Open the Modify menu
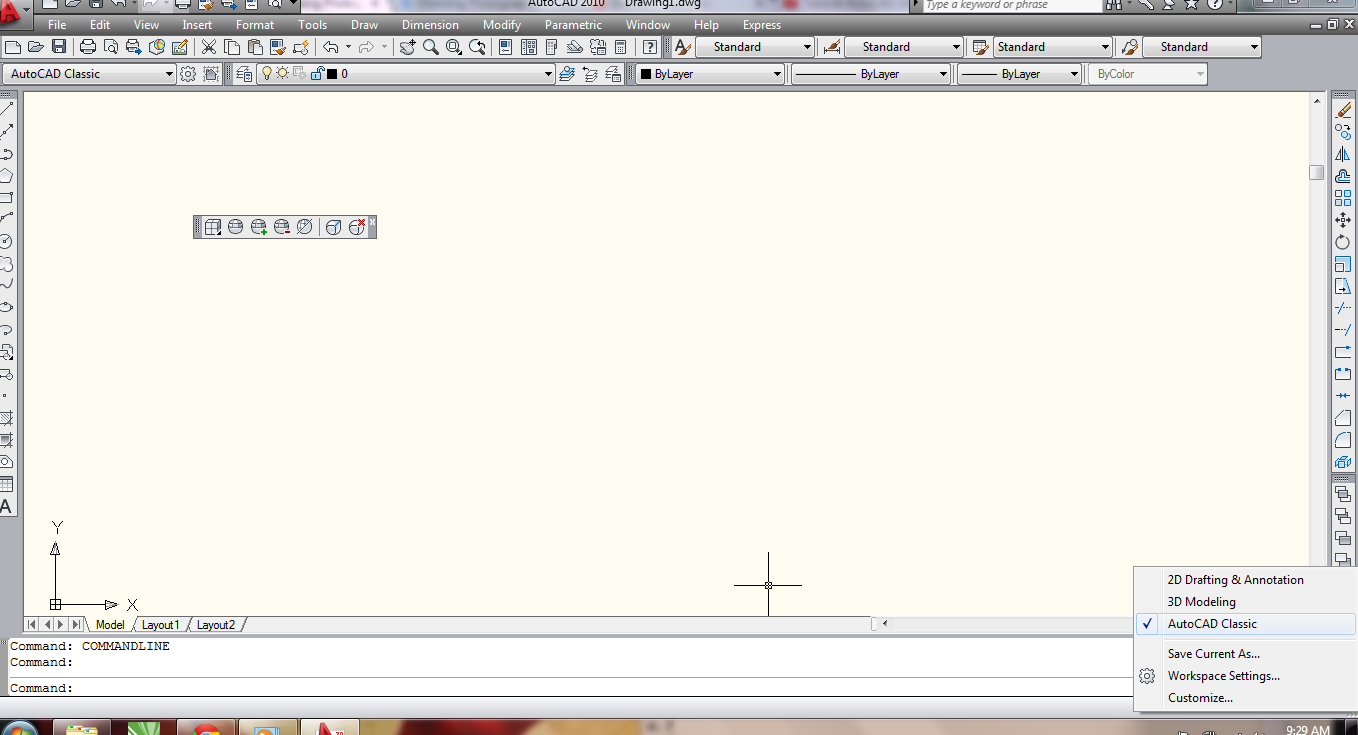Viewport: 1358px width, 735px height. click(502, 25)
